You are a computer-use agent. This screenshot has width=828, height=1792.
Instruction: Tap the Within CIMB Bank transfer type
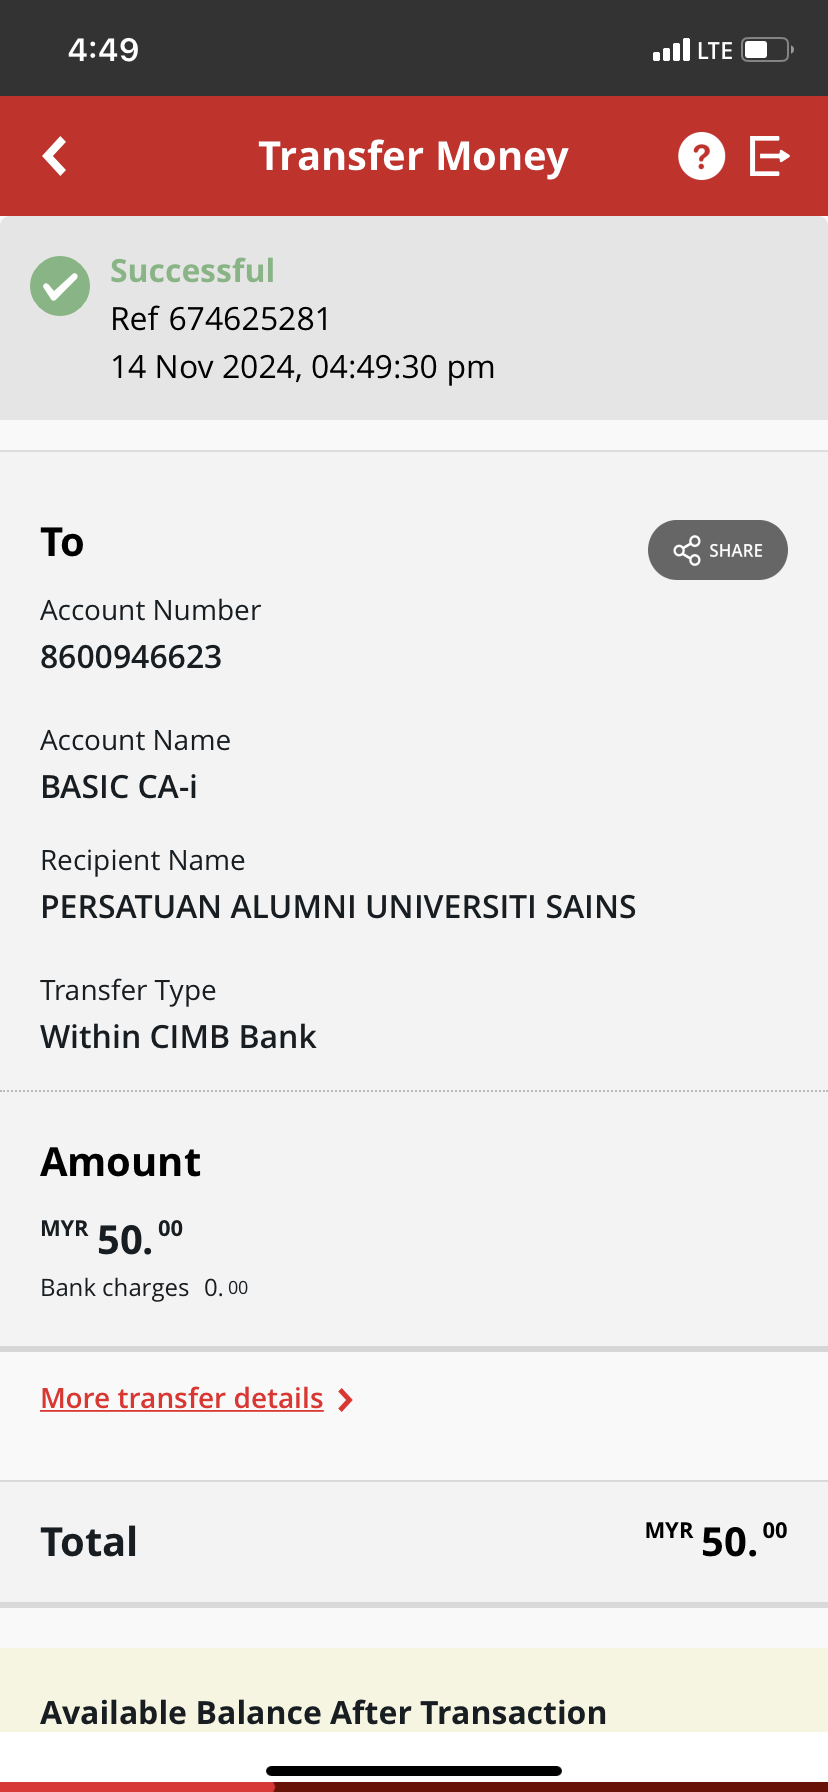(x=178, y=1037)
